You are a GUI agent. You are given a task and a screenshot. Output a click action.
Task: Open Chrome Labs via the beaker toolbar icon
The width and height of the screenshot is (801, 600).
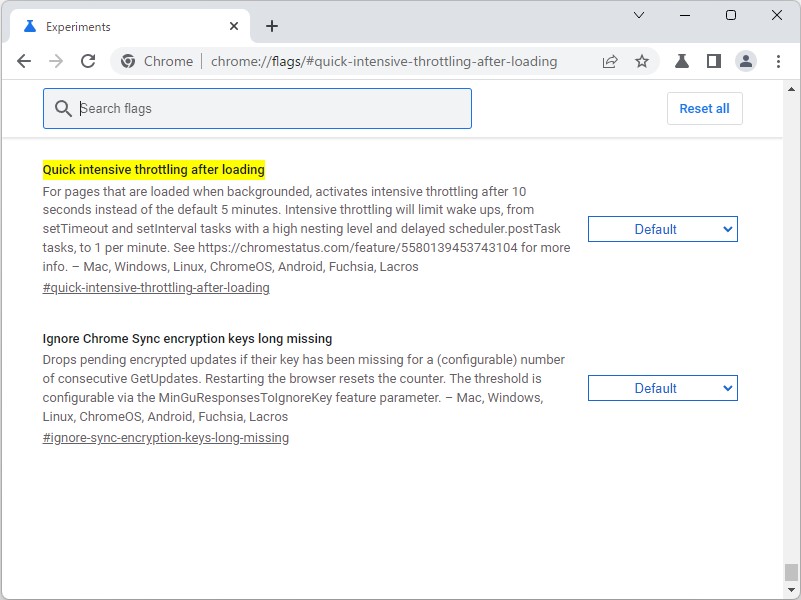pyautogui.click(x=680, y=60)
